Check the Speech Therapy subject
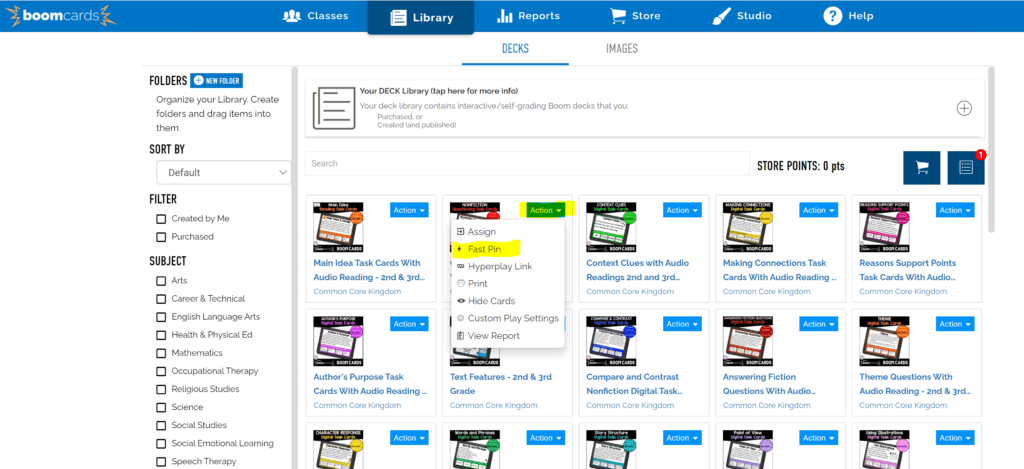The image size is (1024, 469). pyautogui.click(x=161, y=462)
